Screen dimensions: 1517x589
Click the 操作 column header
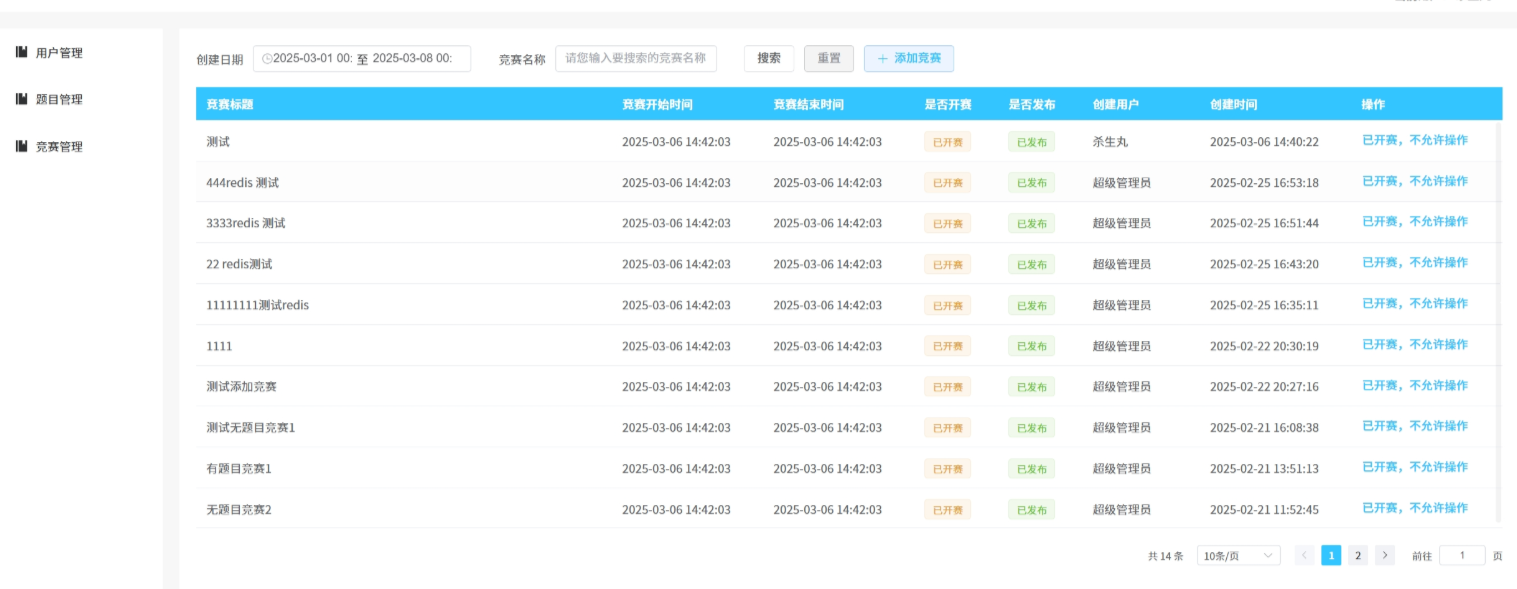(1373, 105)
